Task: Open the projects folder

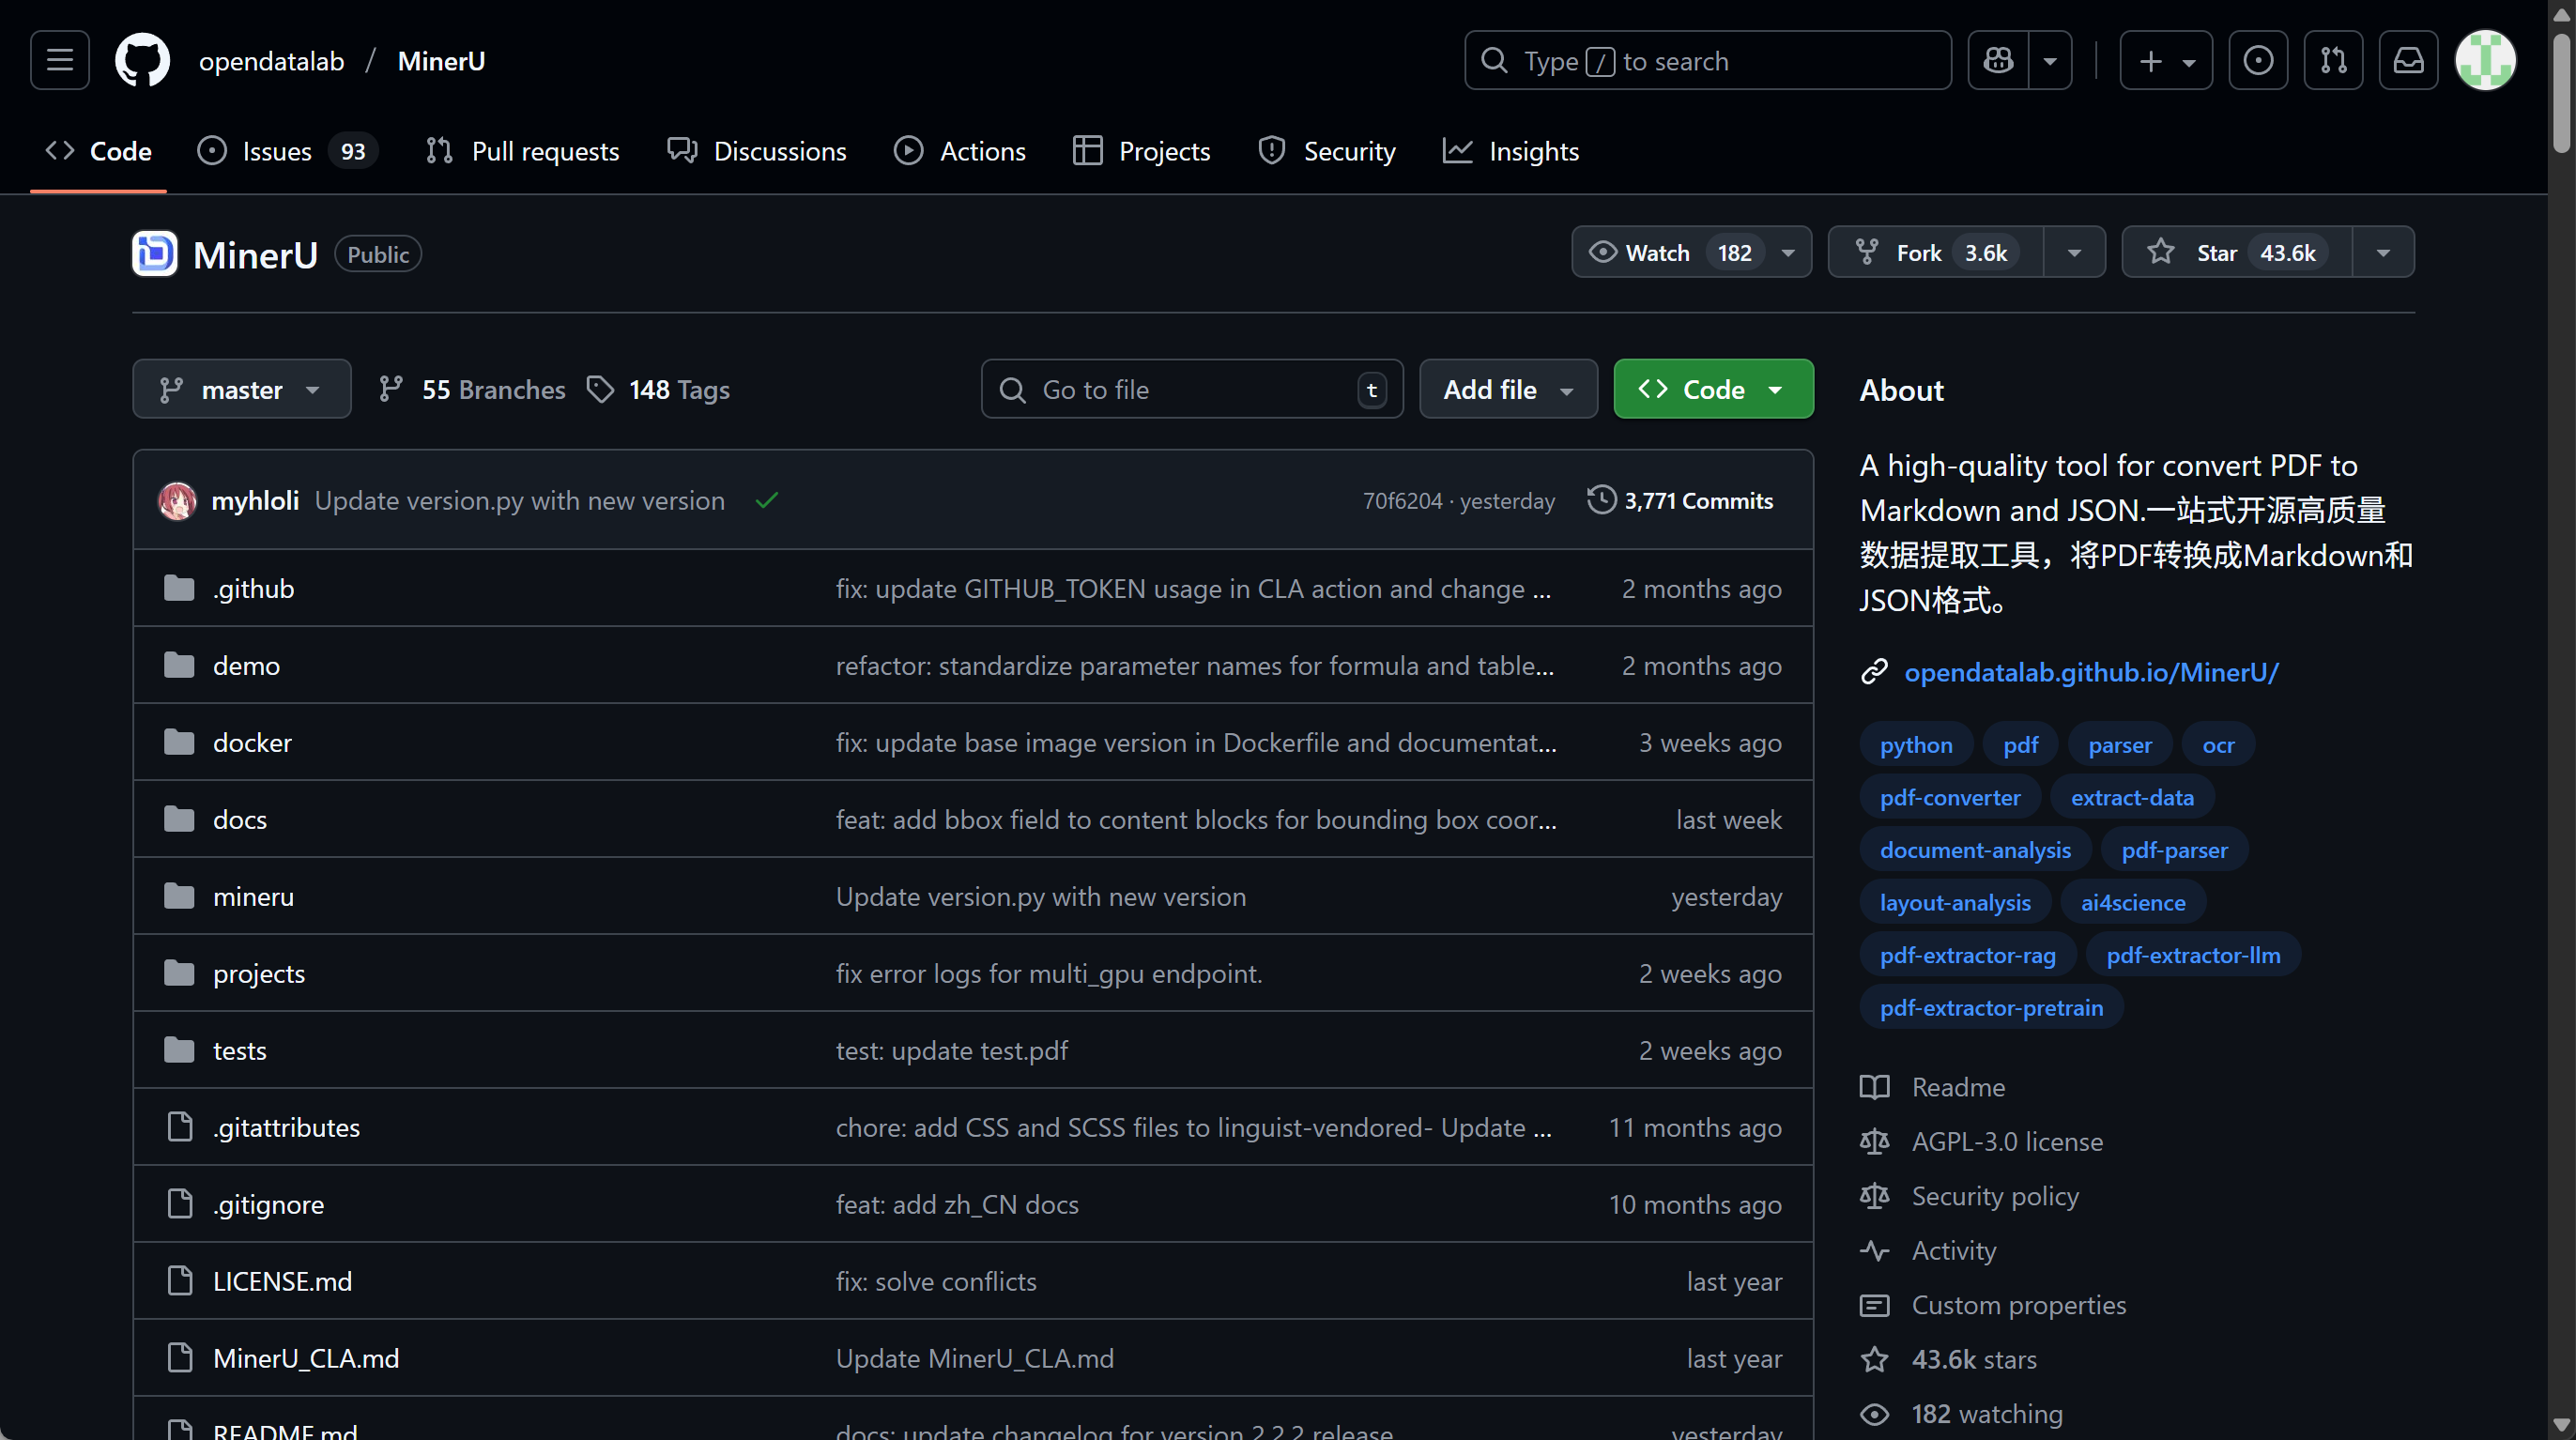Action: click(259, 974)
